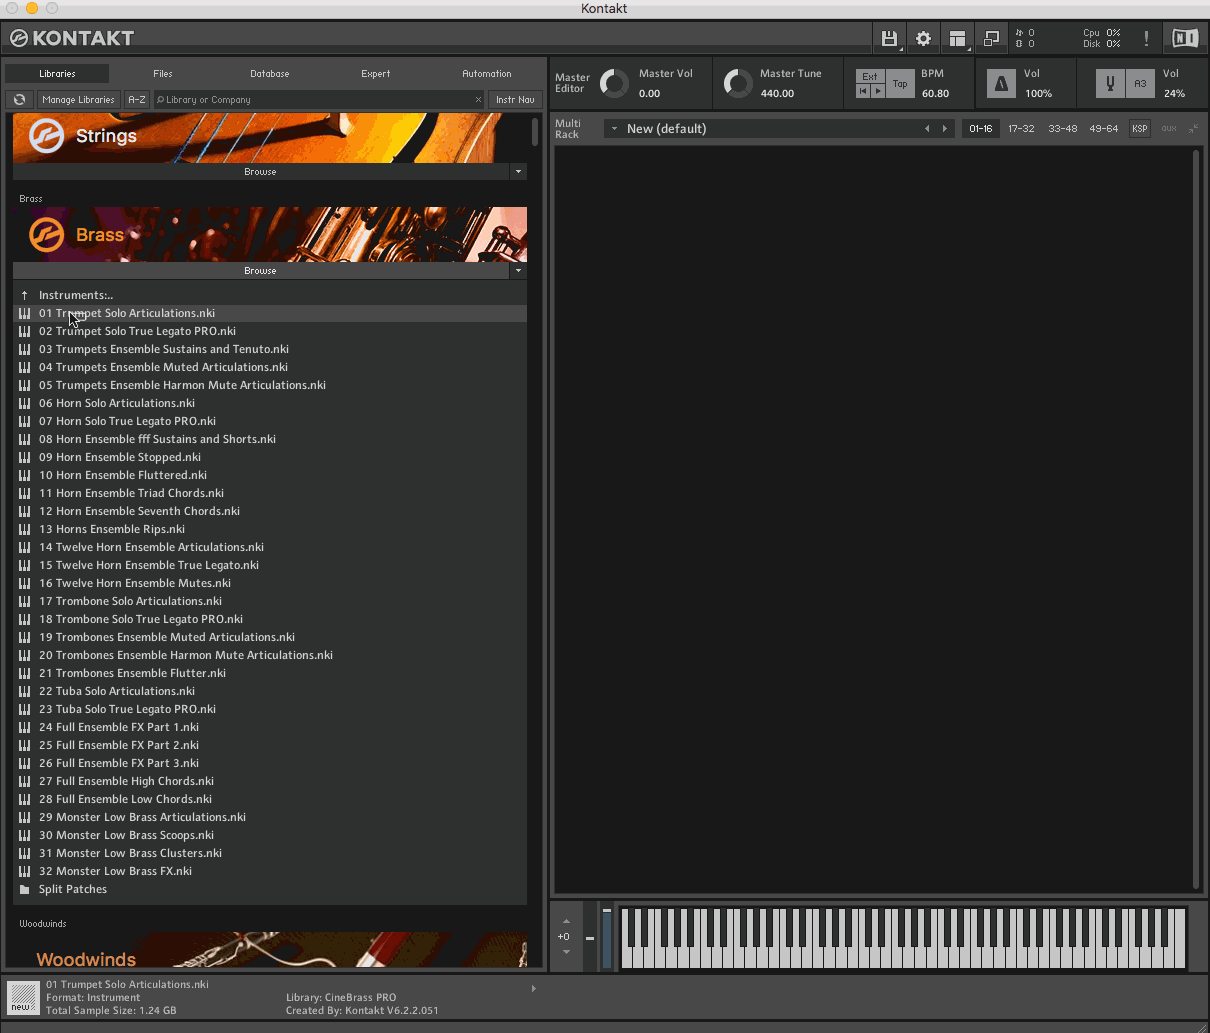Click keyboard icon beside 32 Monster Low Brass FX

[24, 871]
